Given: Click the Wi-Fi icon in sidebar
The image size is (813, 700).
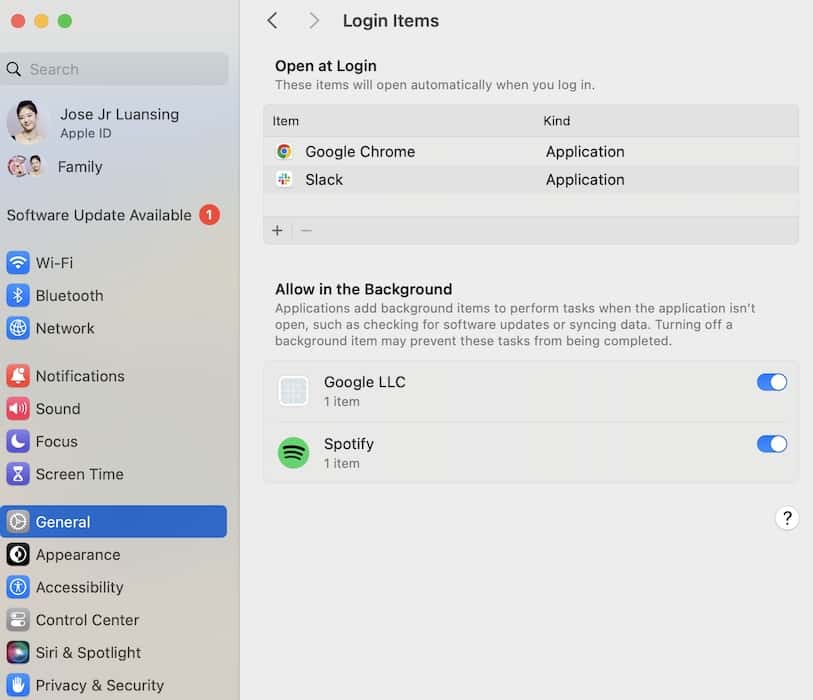Looking at the screenshot, I should point(18,263).
